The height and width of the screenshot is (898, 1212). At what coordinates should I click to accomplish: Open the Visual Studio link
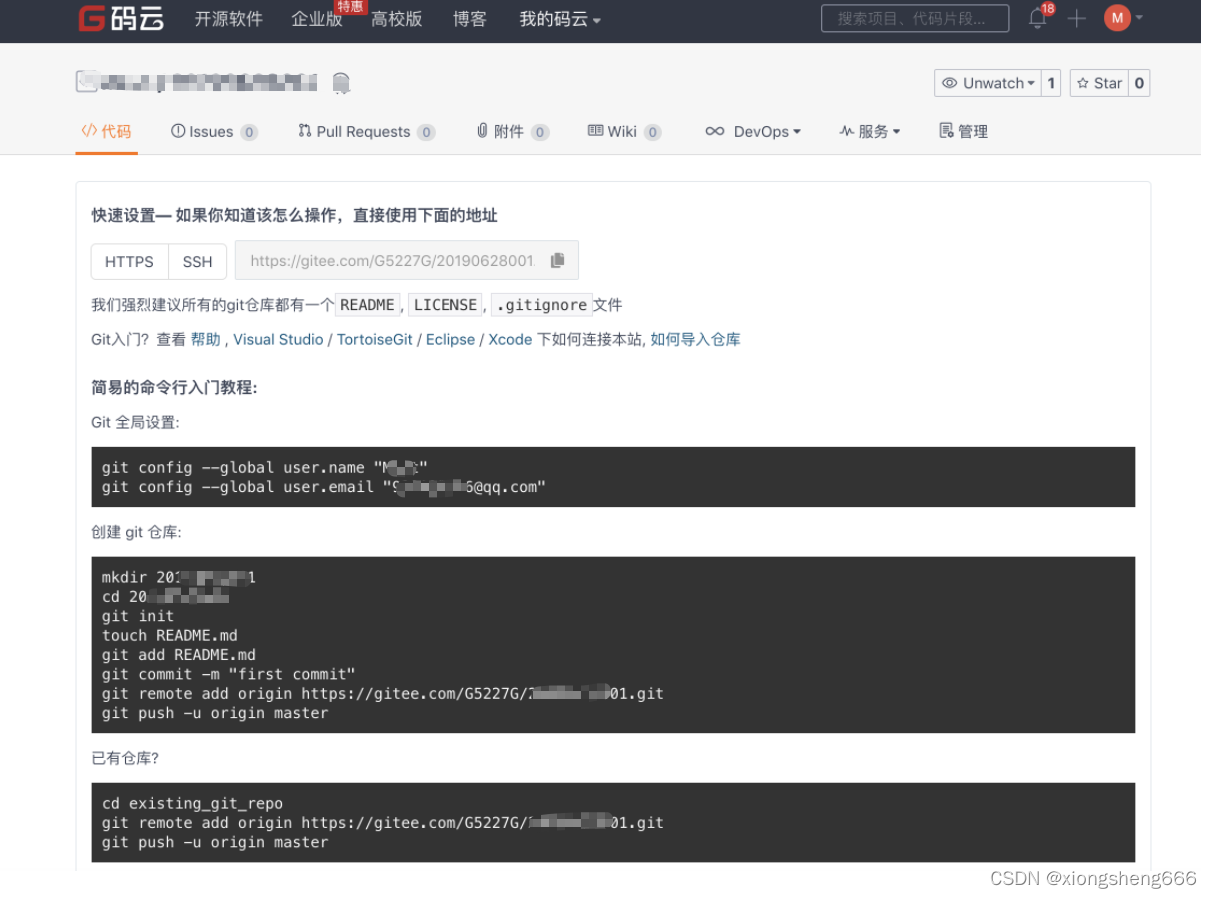tap(278, 339)
